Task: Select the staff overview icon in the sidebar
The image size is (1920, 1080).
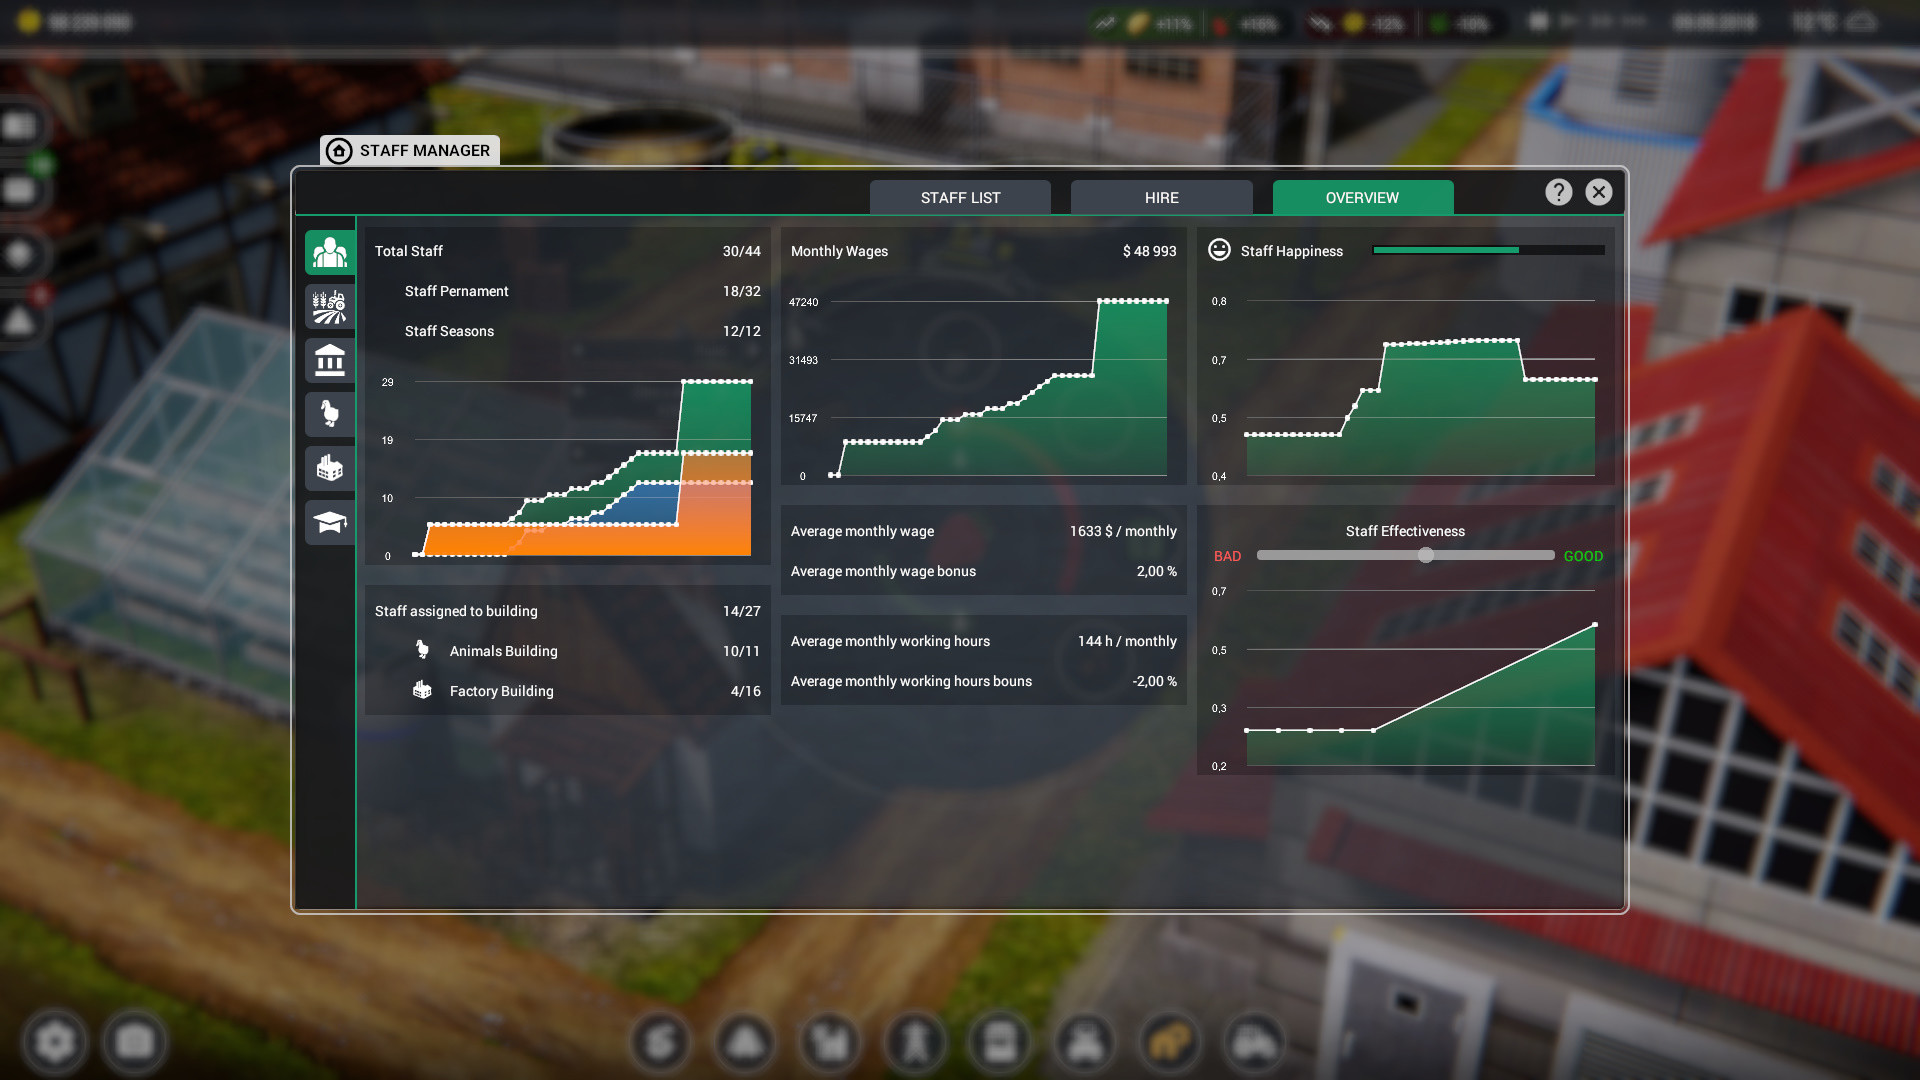Action: (330, 252)
